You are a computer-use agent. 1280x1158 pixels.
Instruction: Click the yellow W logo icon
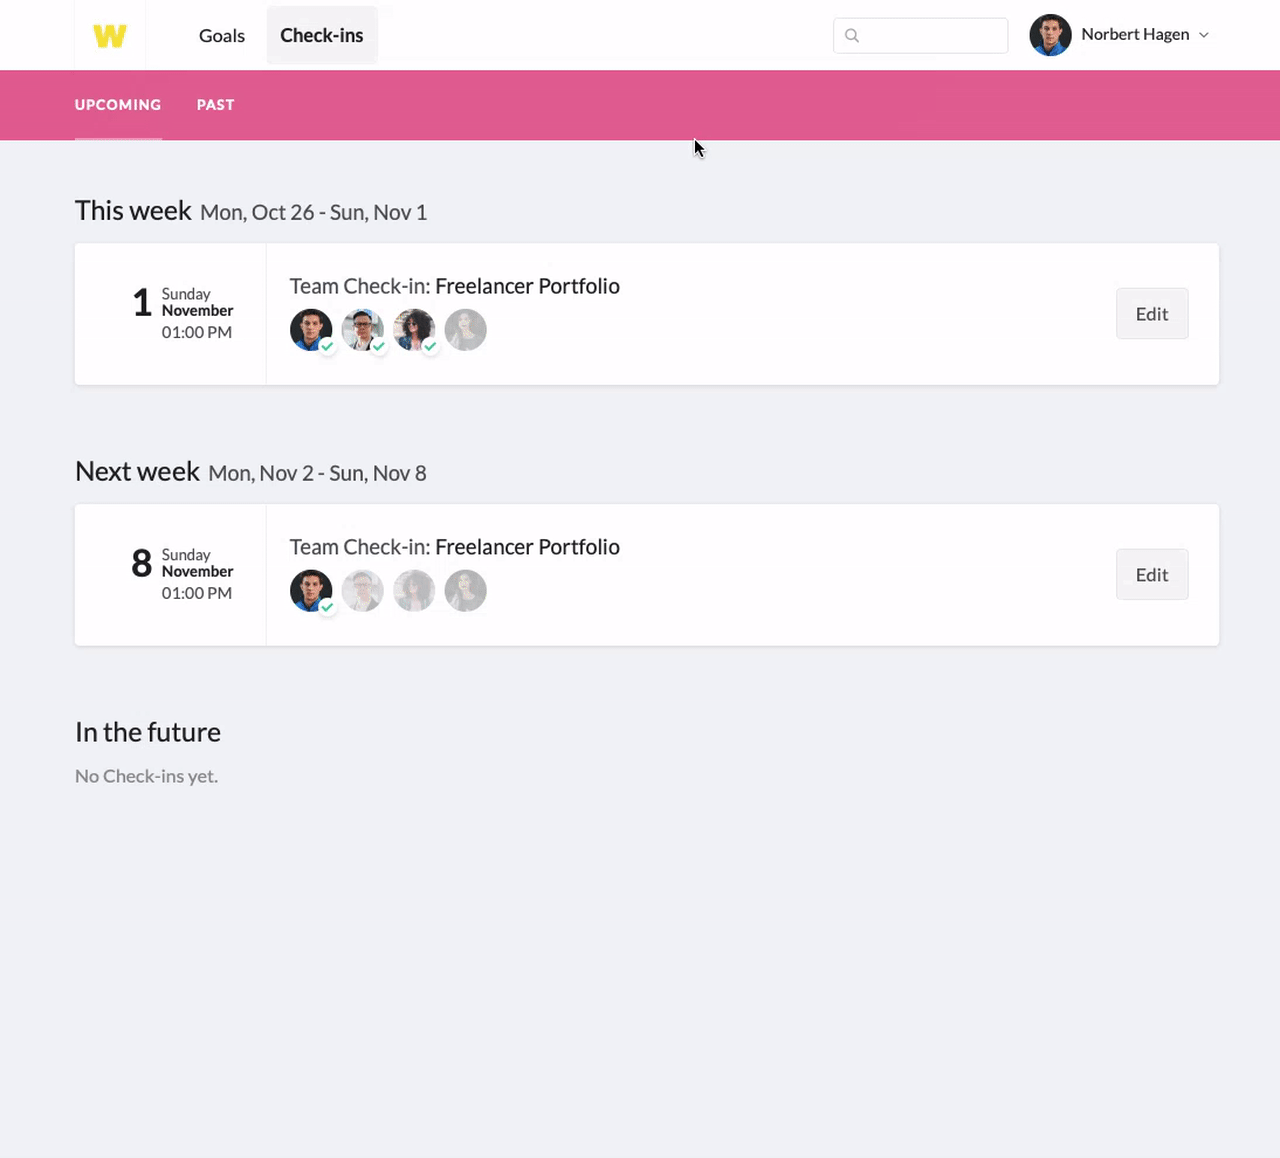pos(110,36)
